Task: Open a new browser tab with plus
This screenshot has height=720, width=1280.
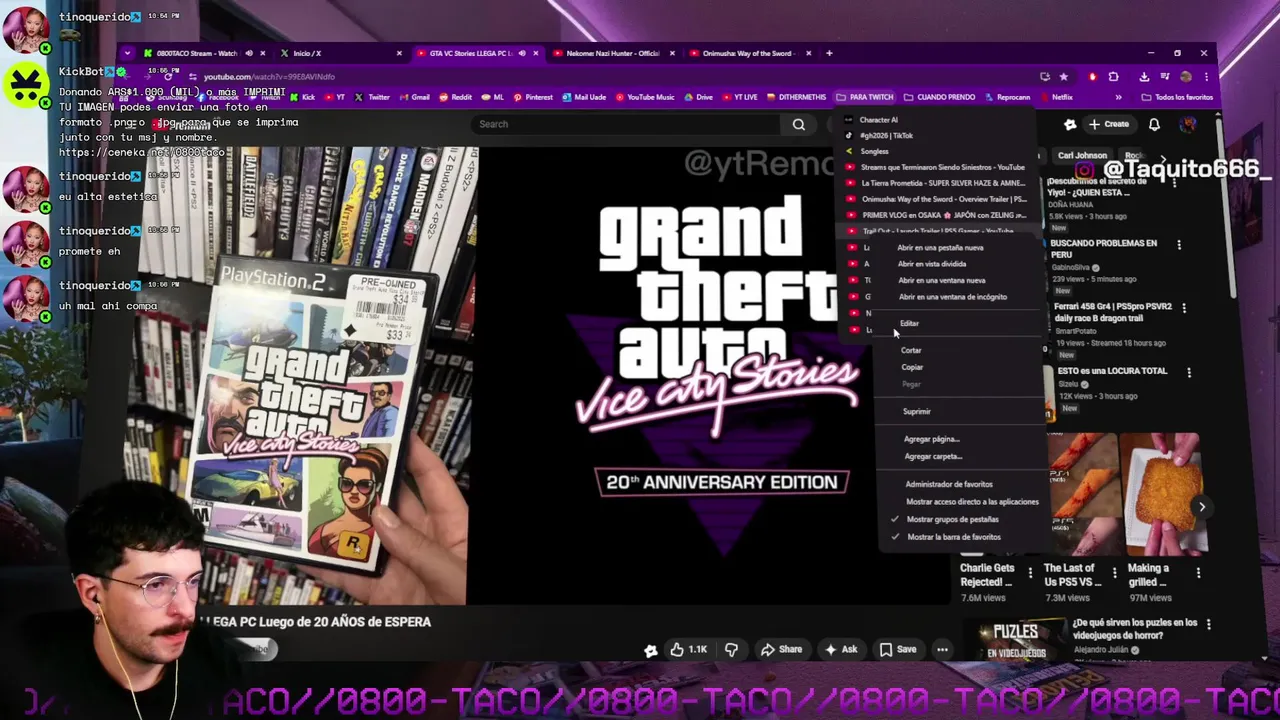Action: [829, 53]
